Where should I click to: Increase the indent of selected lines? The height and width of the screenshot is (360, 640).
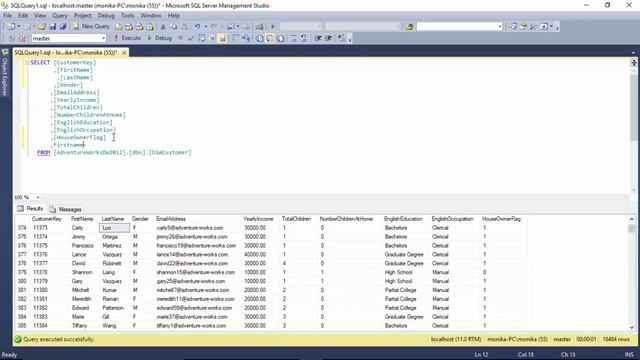point(329,38)
